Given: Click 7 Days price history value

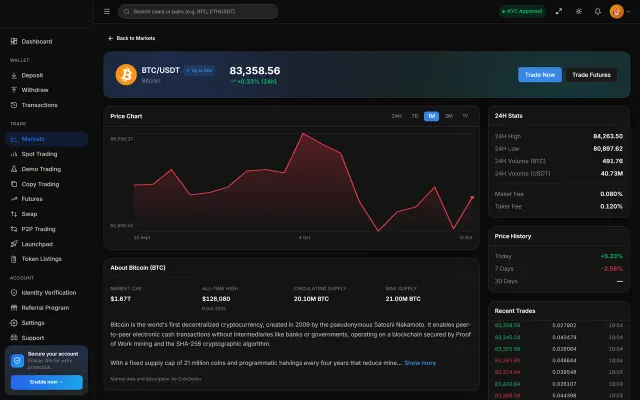Looking at the screenshot, I should (612, 269).
